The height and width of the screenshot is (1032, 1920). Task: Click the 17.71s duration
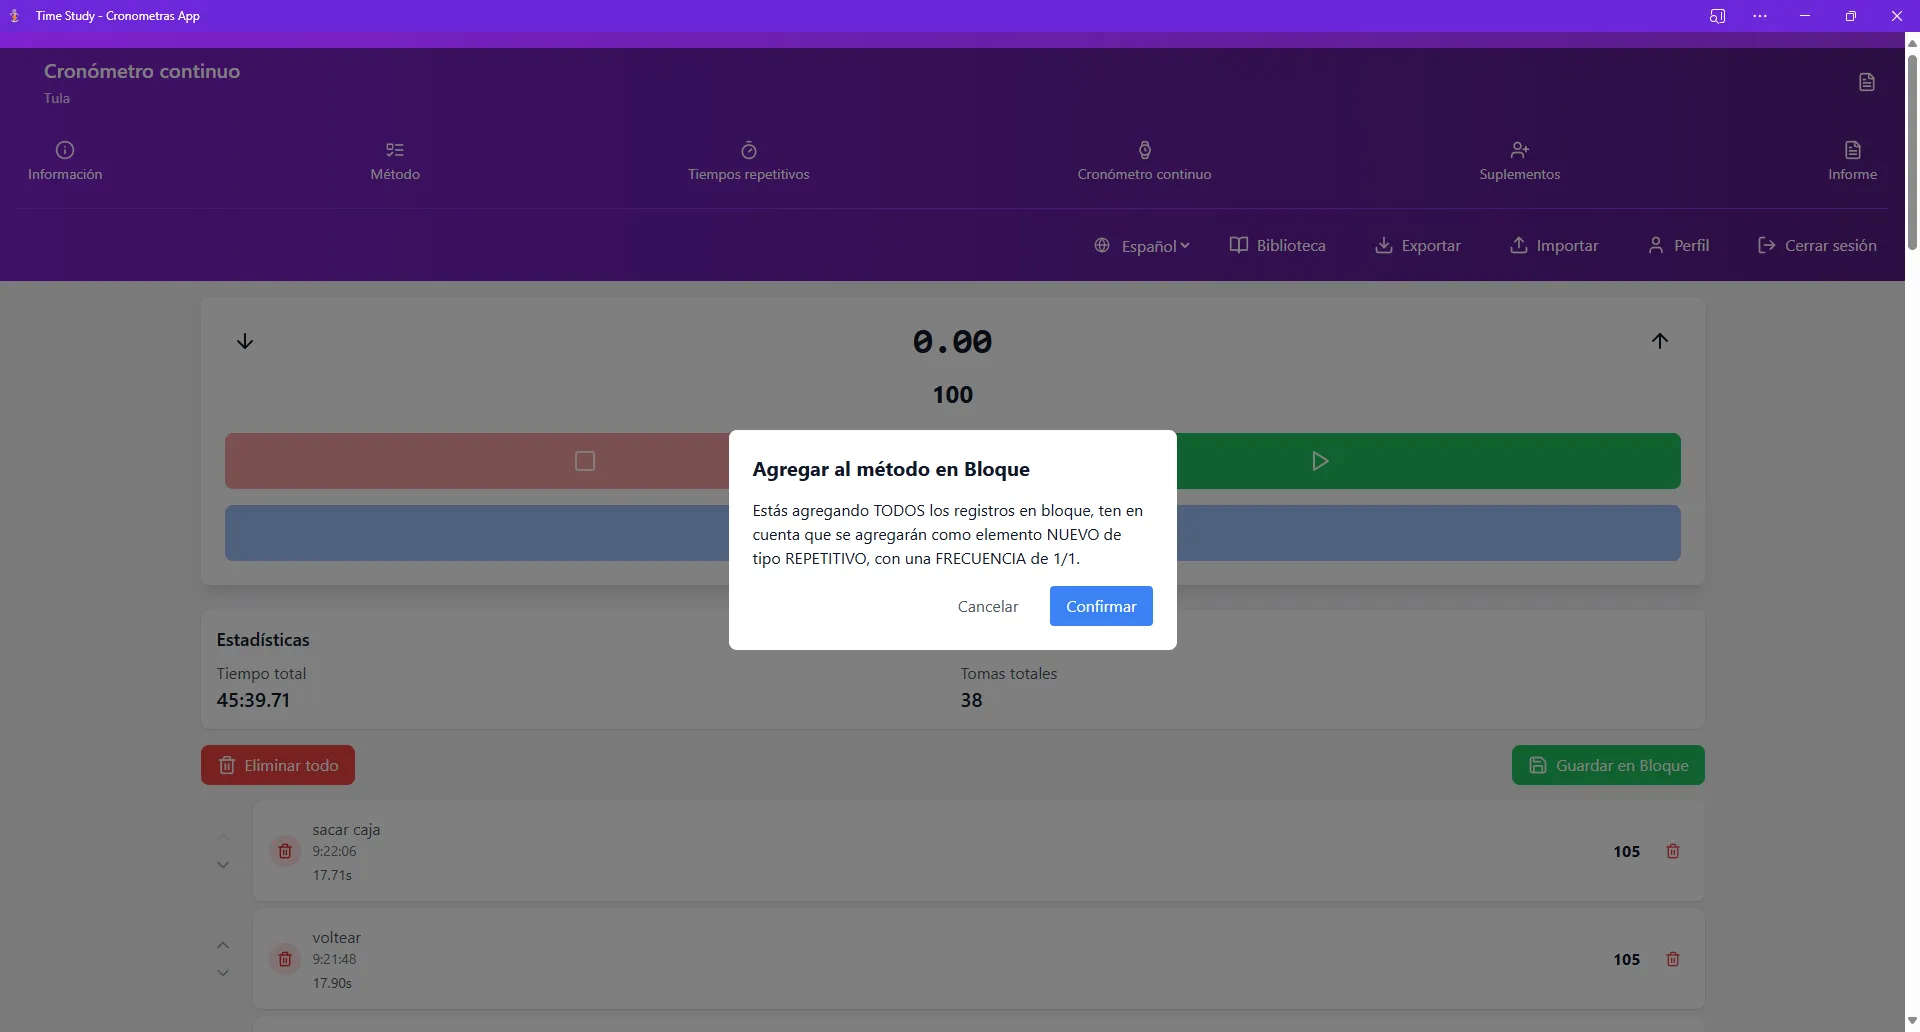332,875
